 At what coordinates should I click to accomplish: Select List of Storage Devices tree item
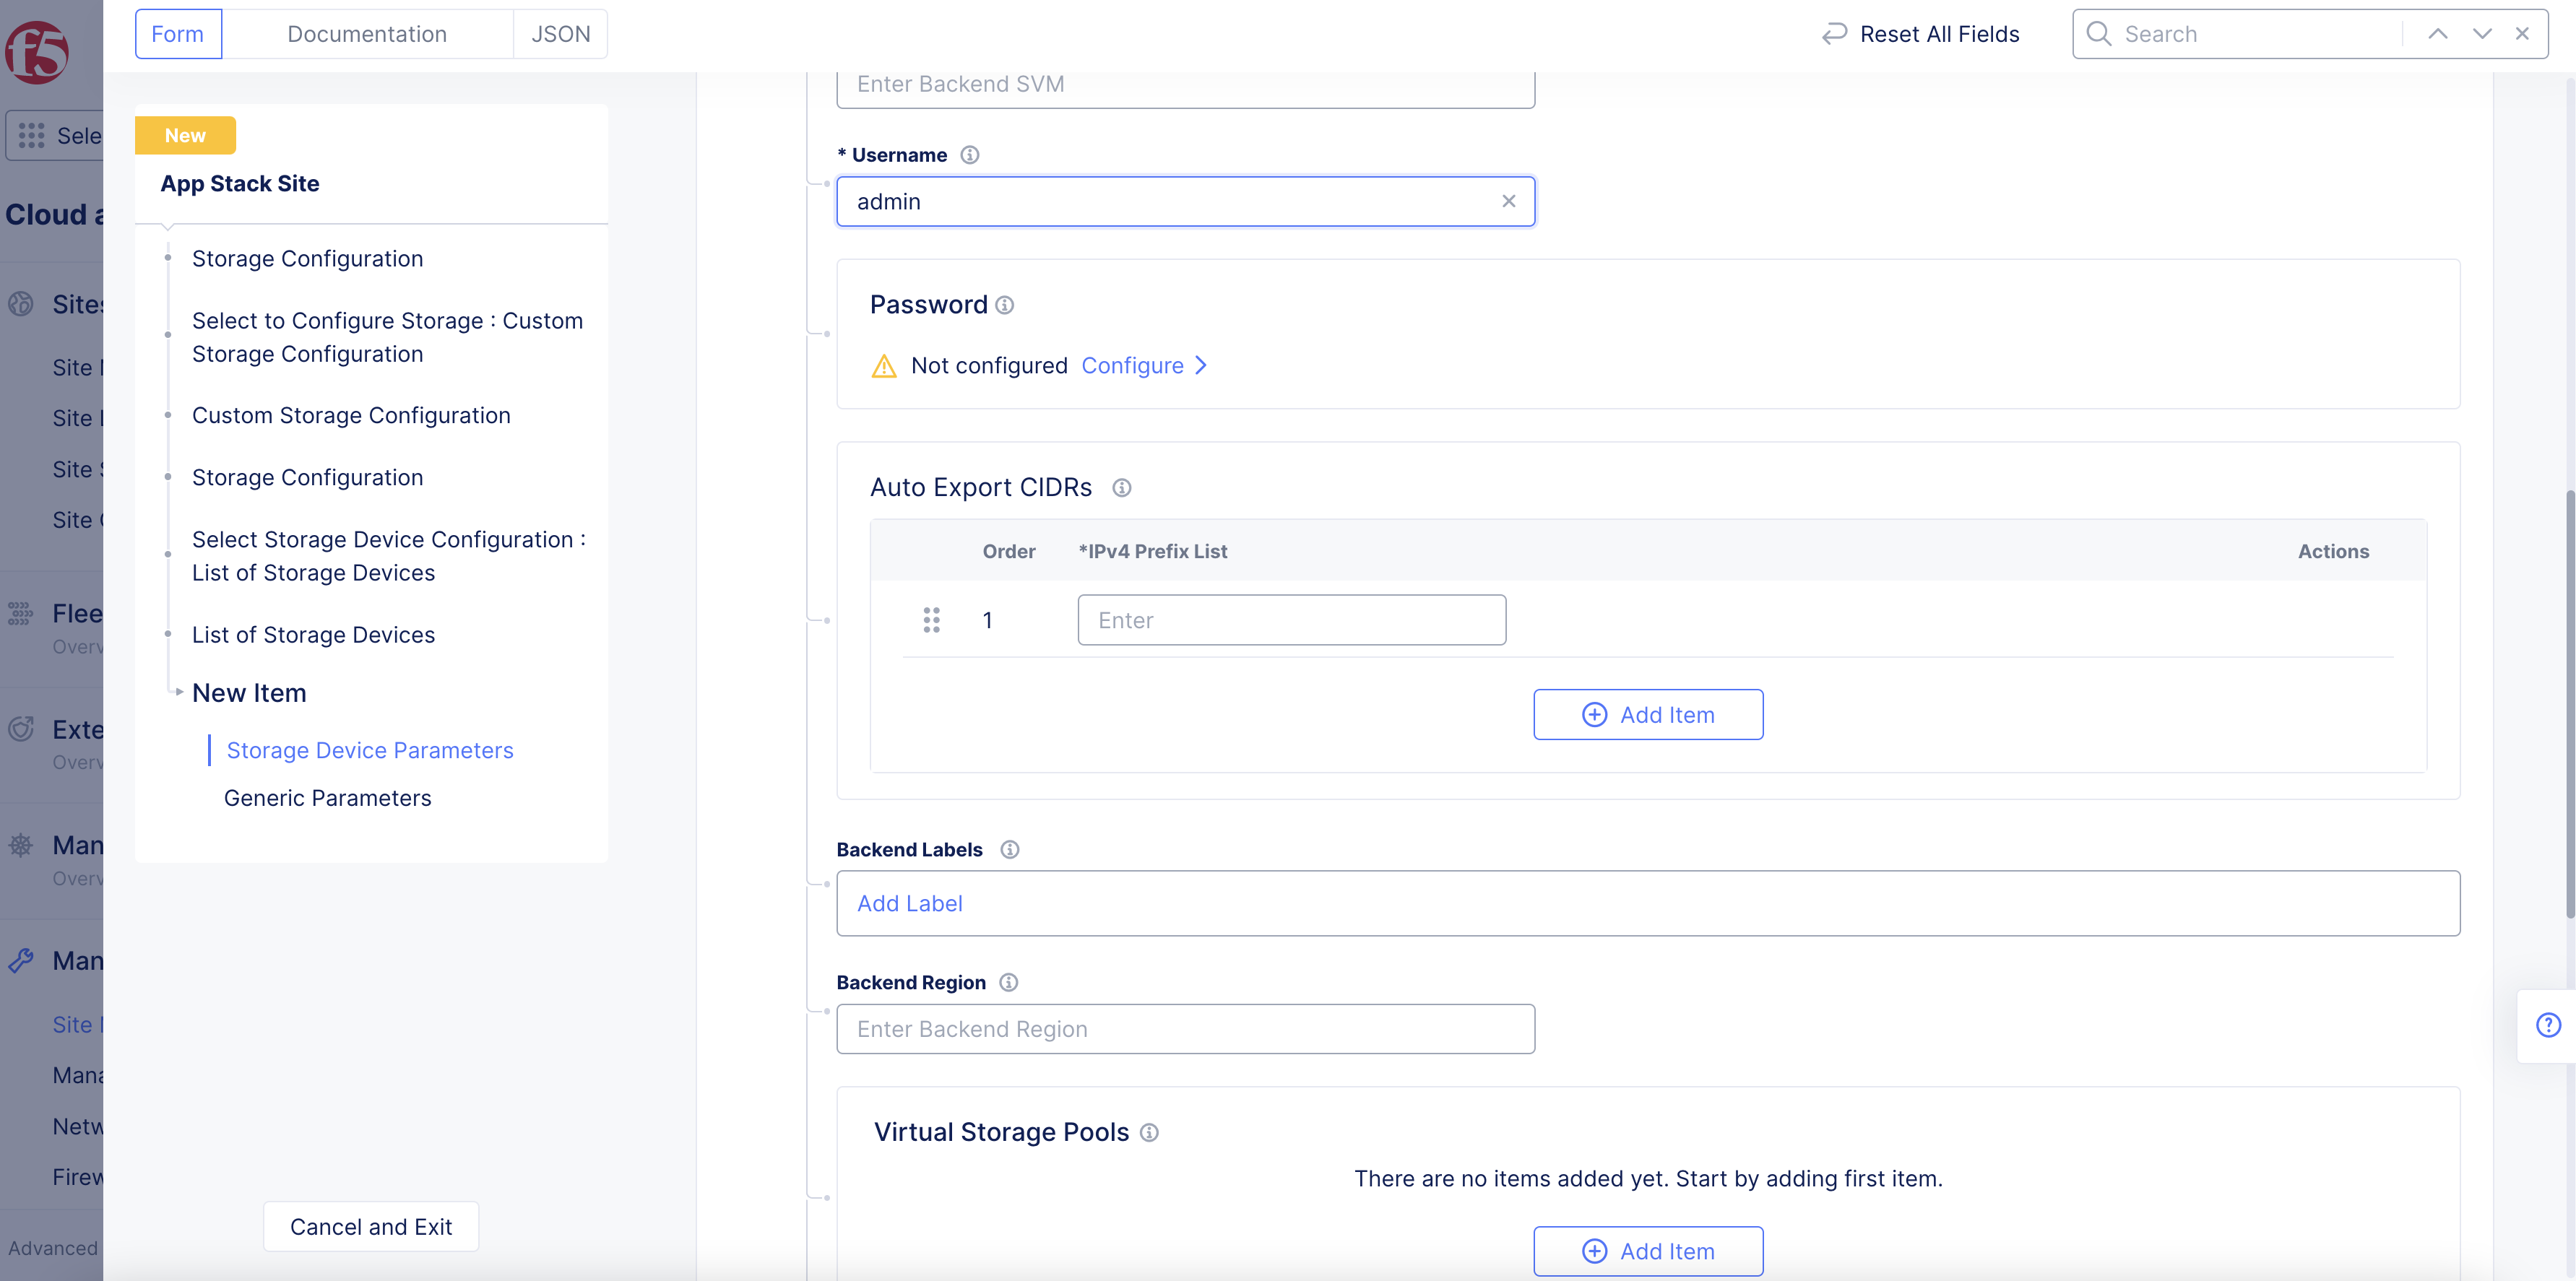coord(314,635)
